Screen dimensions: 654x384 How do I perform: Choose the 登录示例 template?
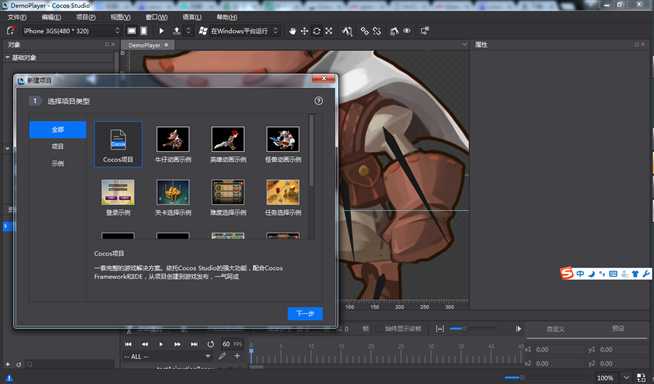click(x=118, y=197)
